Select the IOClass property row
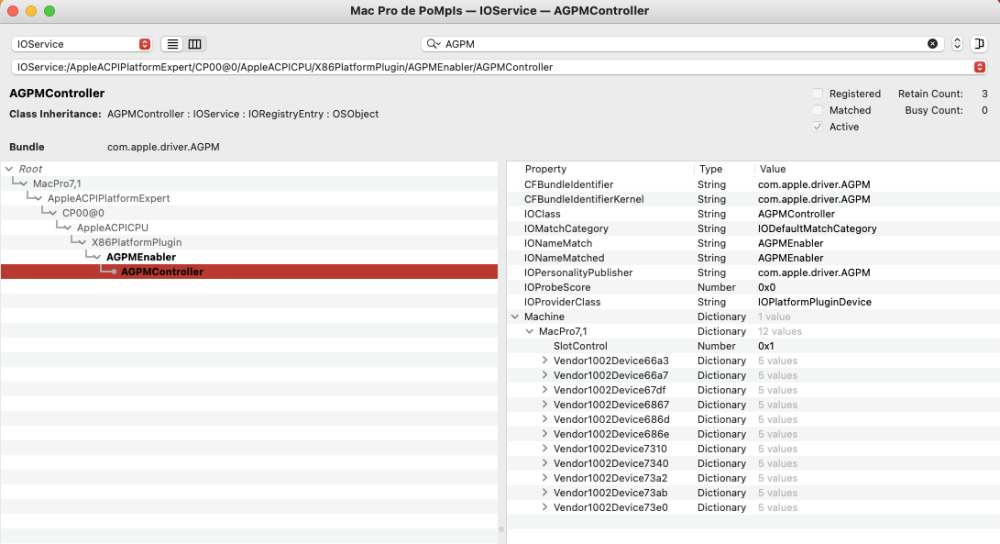 pyautogui.click(x=753, y=214)
